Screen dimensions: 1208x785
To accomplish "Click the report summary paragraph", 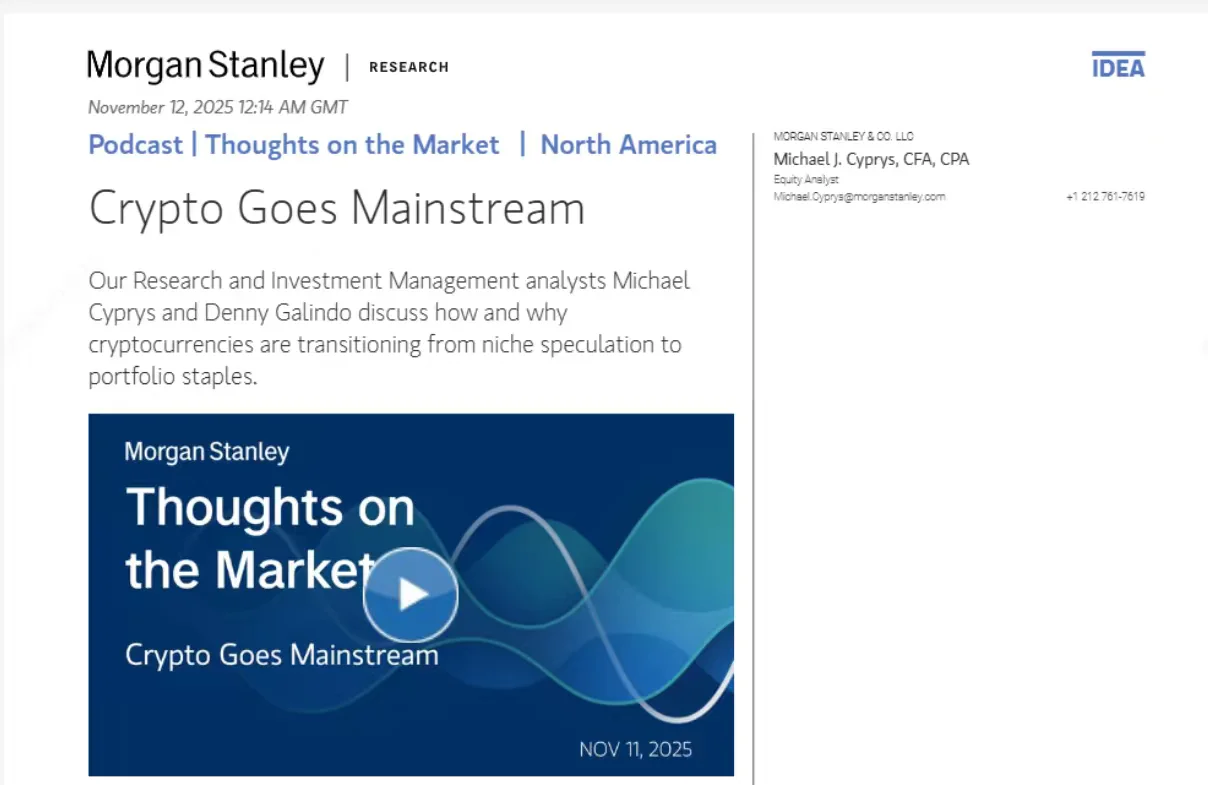I will 388,329.
